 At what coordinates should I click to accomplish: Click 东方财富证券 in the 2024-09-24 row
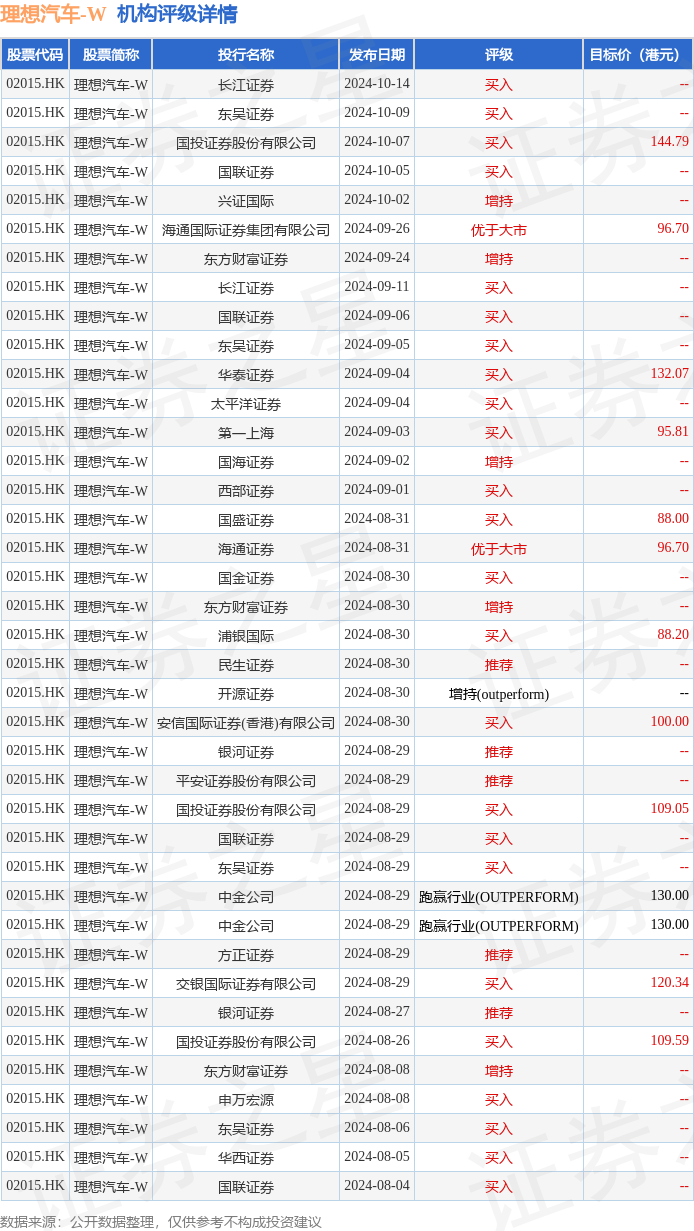tap(246, 258)
